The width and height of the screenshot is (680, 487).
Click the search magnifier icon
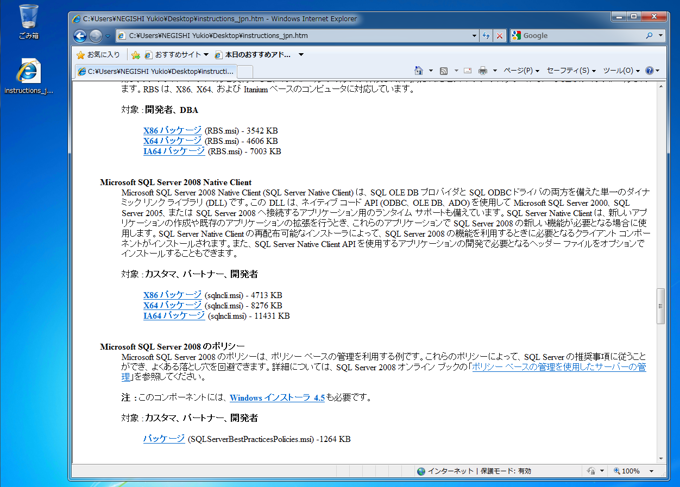(649, 36)
